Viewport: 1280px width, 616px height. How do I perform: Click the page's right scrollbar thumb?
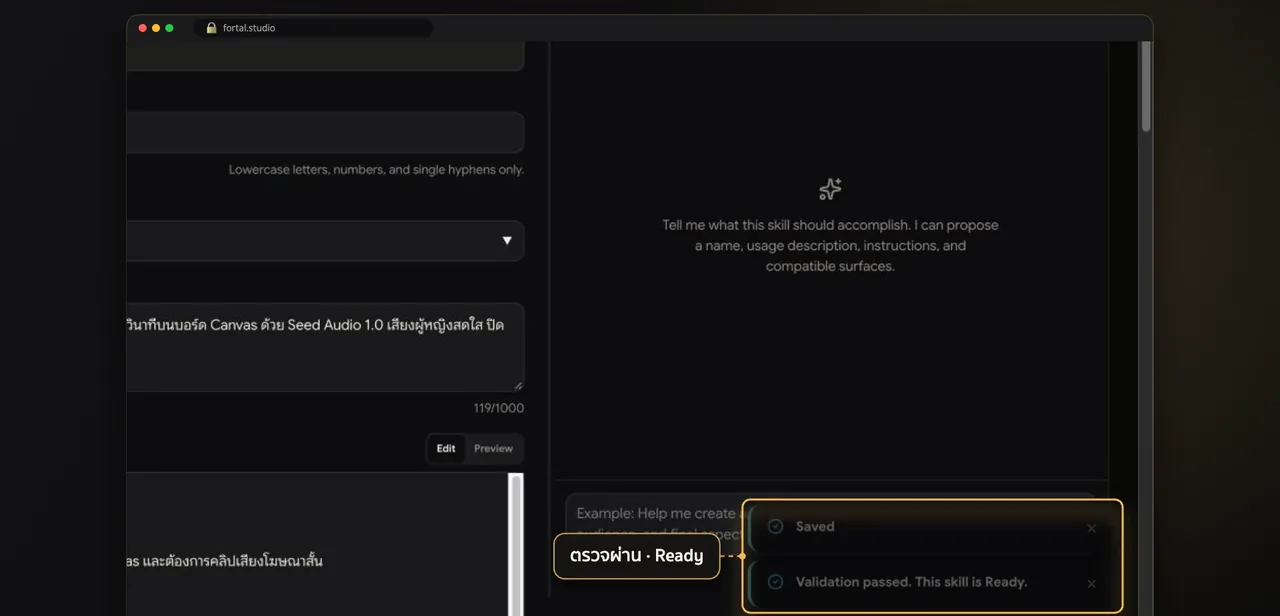[1146, 86]
